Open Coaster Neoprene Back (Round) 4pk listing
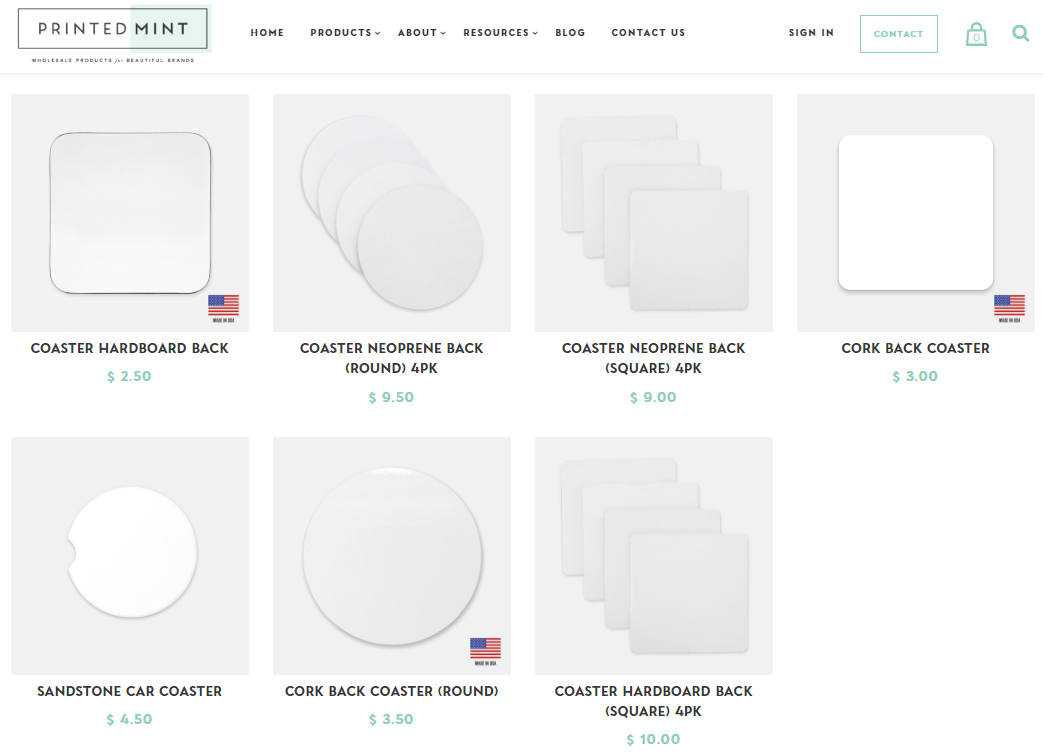This screenshot has height=755, width=1043. tap(391, 358)
